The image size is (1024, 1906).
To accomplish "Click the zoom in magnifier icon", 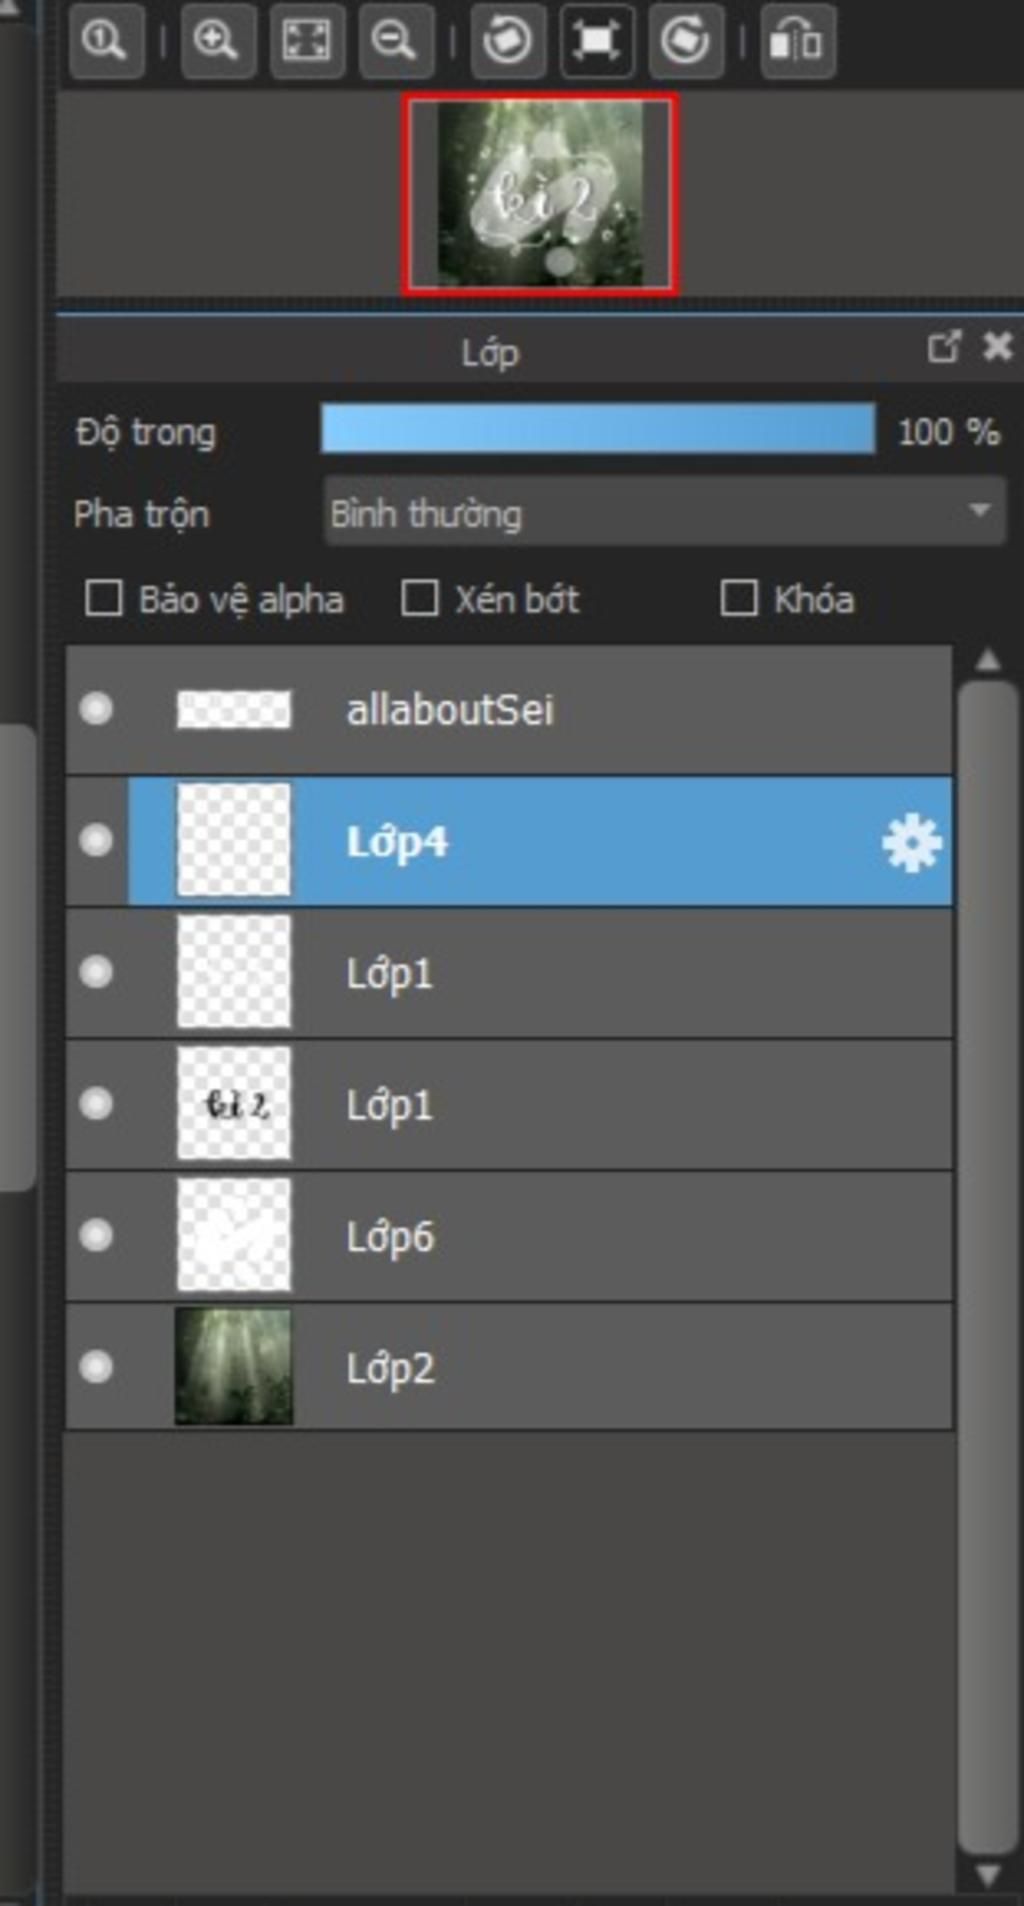I will click(x=217, y=41).
